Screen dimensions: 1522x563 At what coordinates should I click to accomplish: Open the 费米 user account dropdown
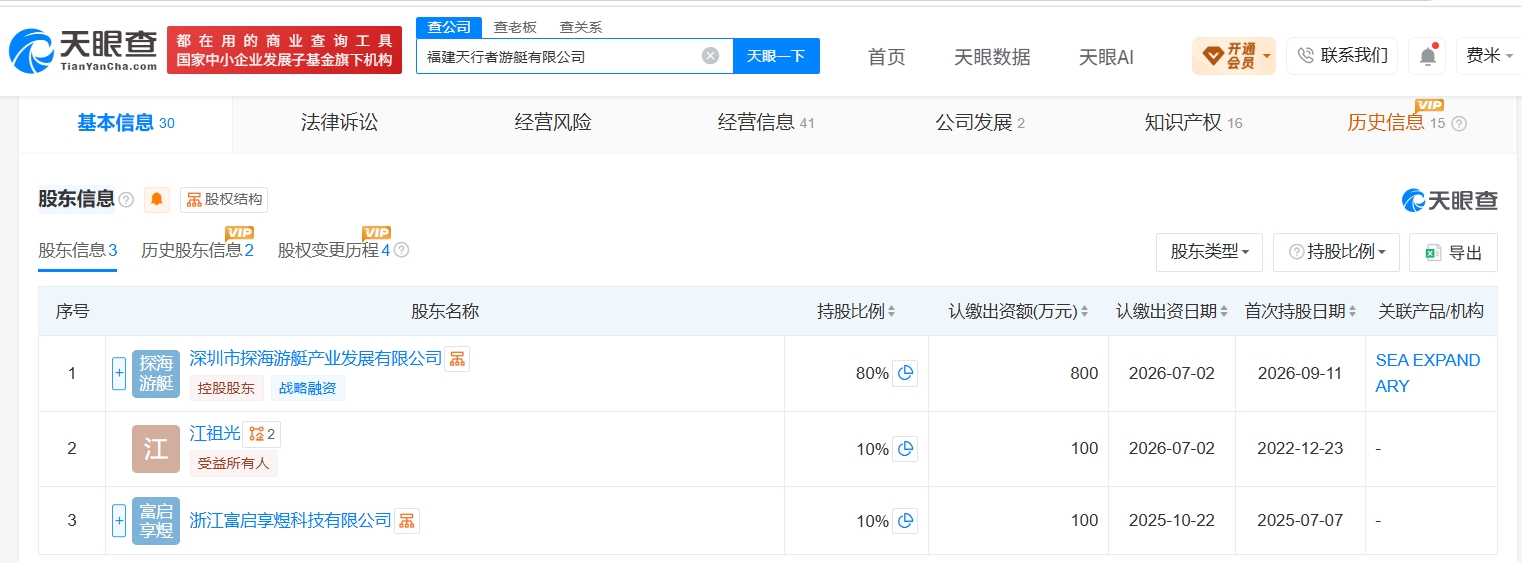(1489, 56)
